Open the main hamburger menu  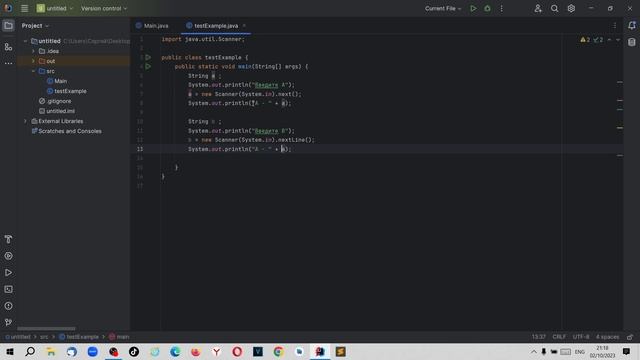point(24,9)
